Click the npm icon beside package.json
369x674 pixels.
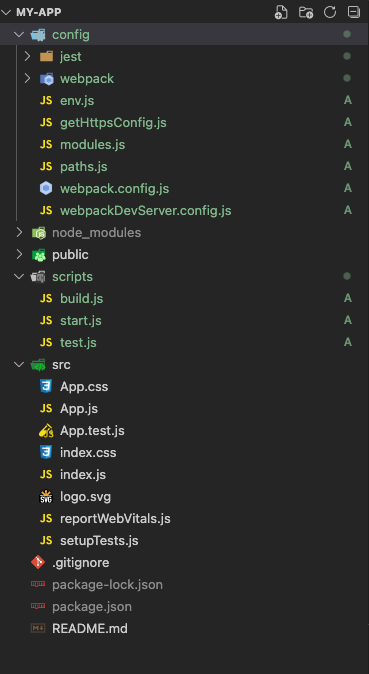[38, 606]
